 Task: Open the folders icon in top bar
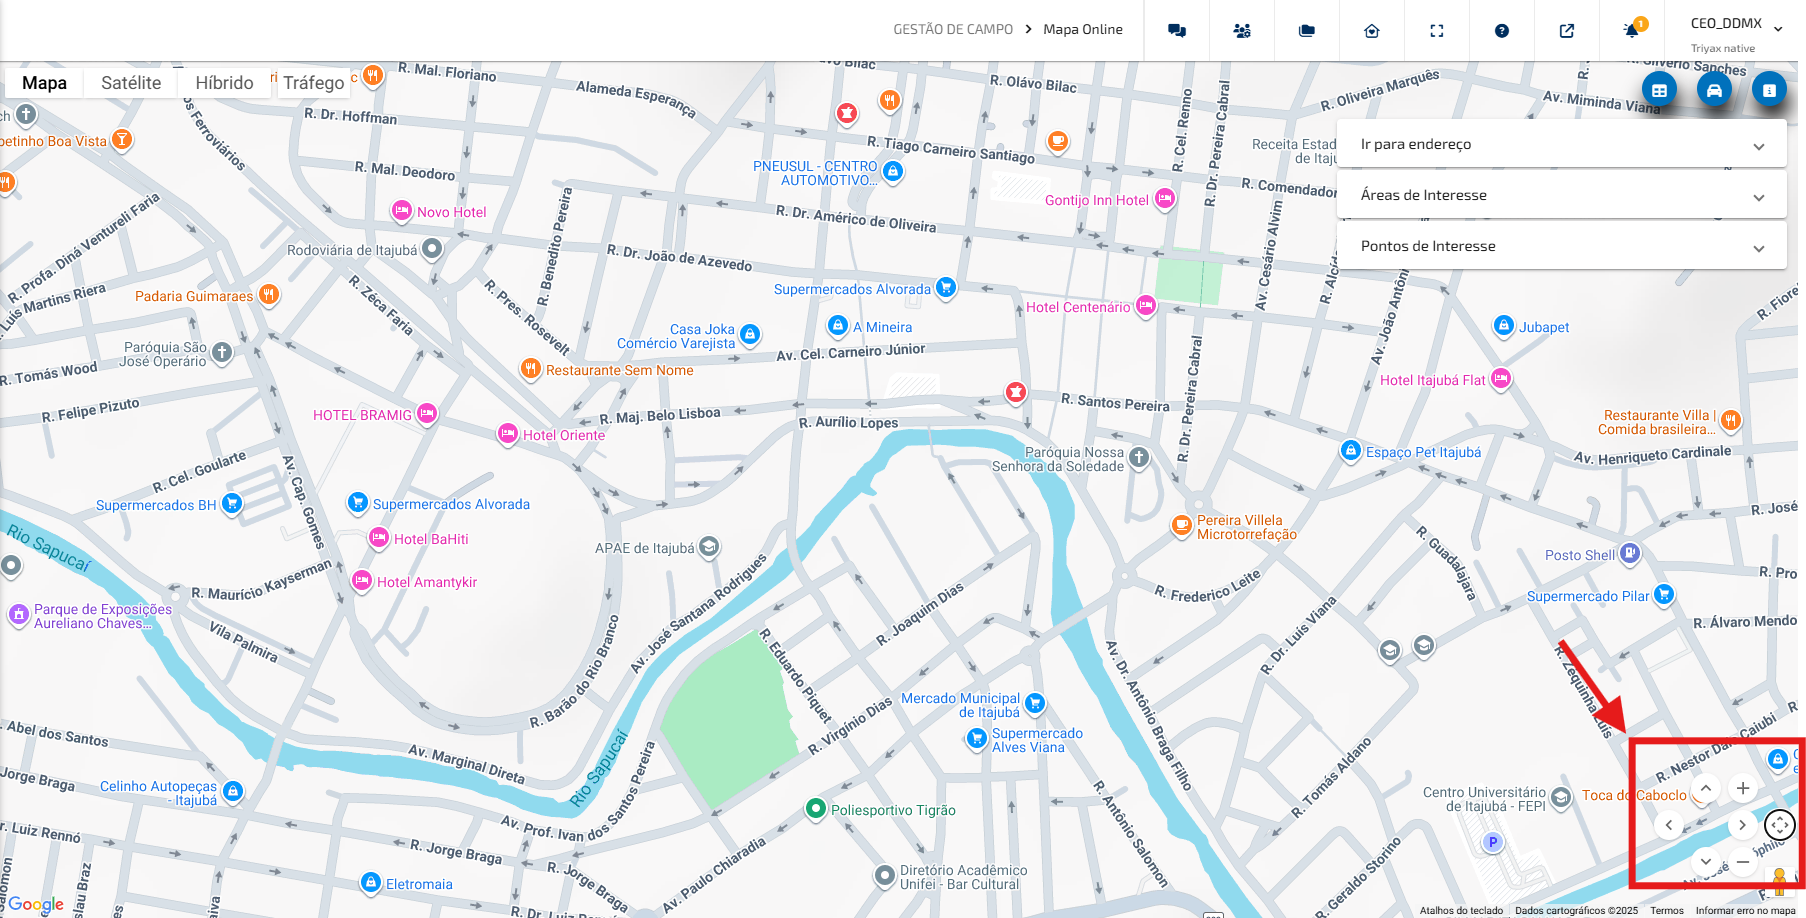pyautogui.click(x=1307, y=31)
